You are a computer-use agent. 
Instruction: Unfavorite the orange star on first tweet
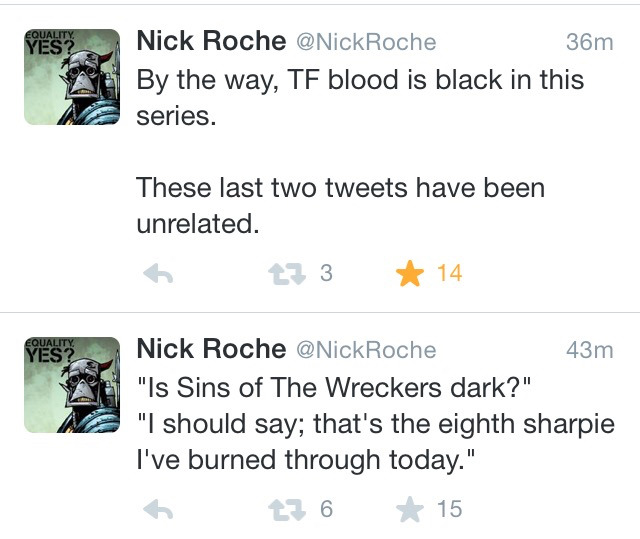[410, 273]
